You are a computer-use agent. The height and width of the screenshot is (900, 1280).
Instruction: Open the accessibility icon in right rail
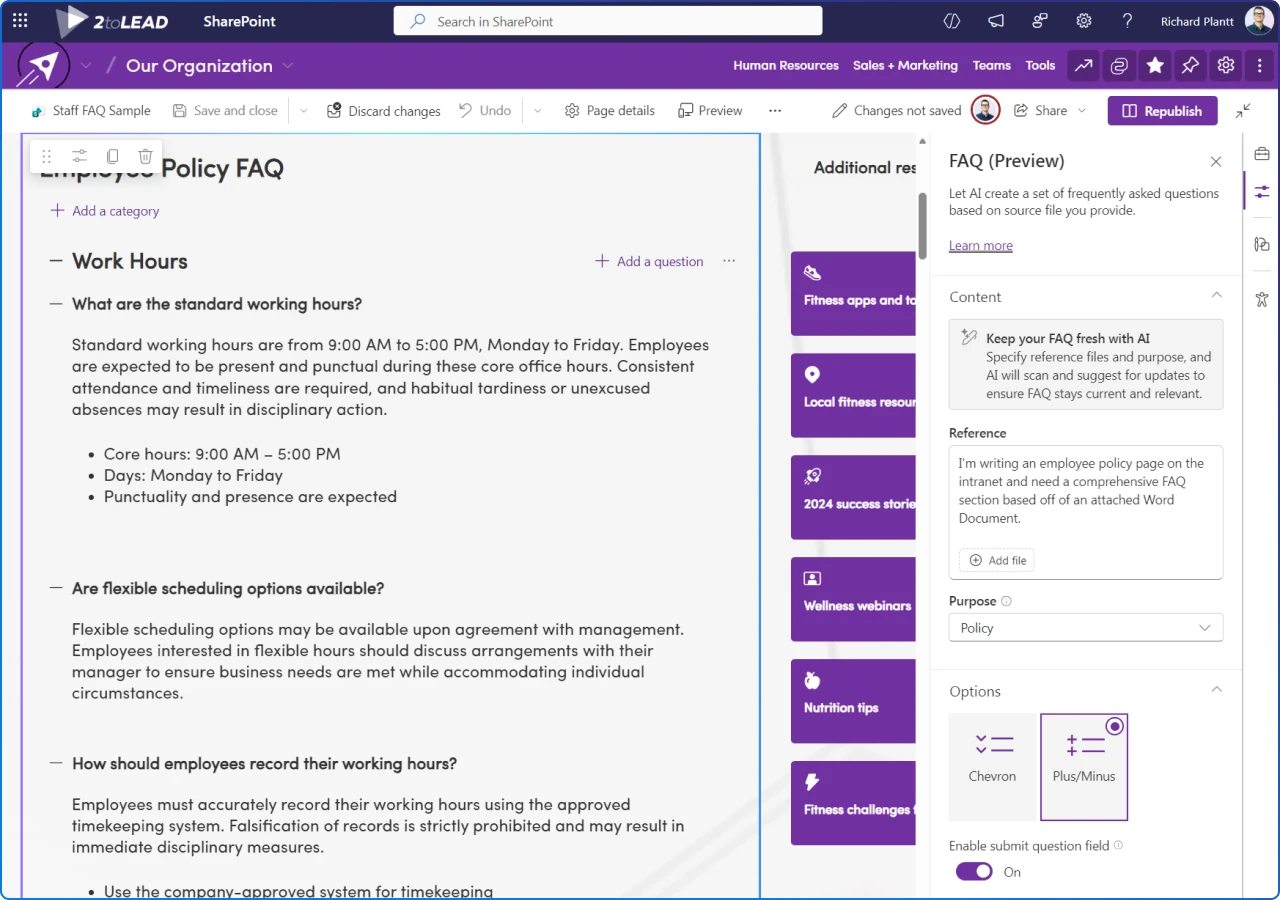pyautogui.click(x=1261, y=298)
